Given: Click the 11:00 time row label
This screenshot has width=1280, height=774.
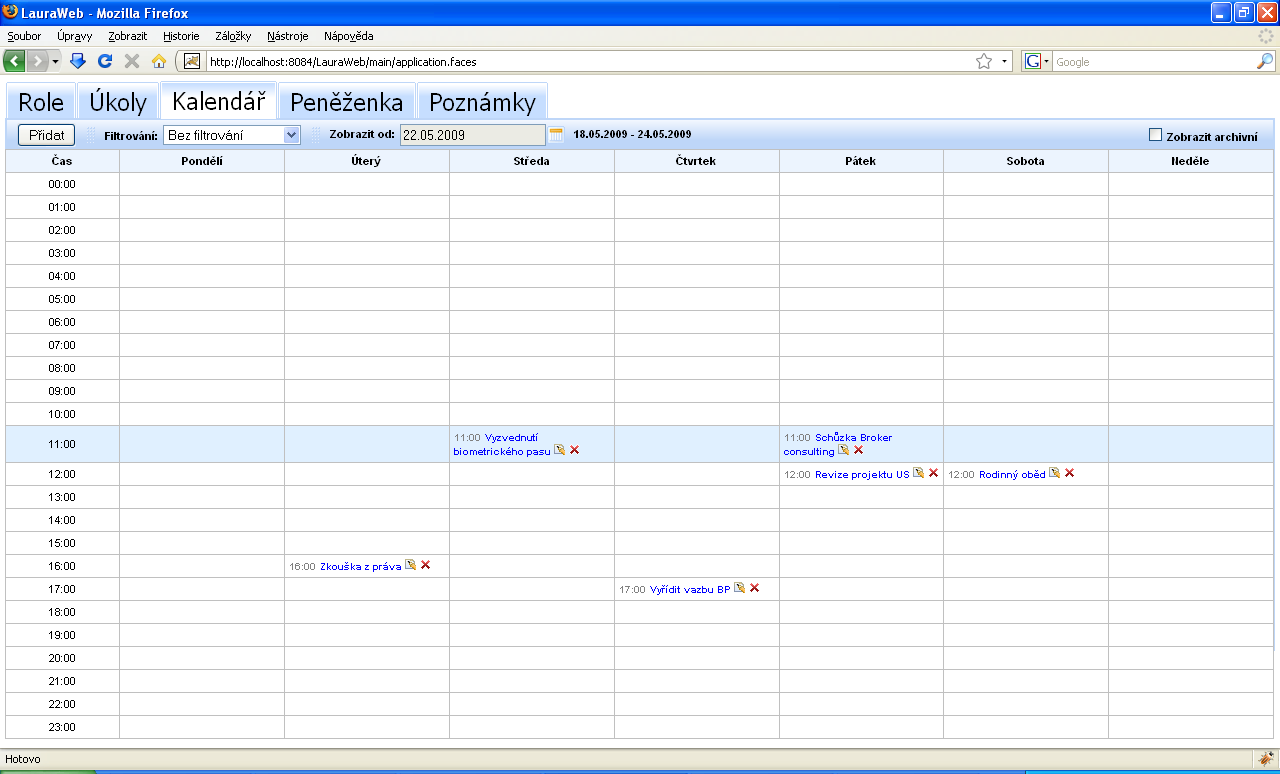Looking at the screenshot, I should 62,444.
